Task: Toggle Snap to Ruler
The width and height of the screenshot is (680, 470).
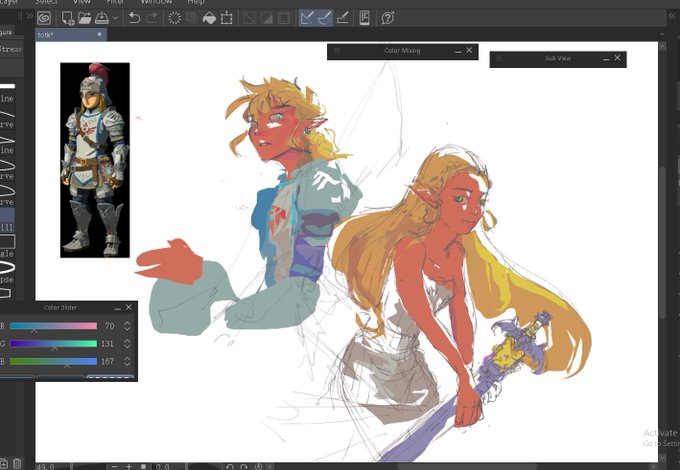Action: [307, 18]
